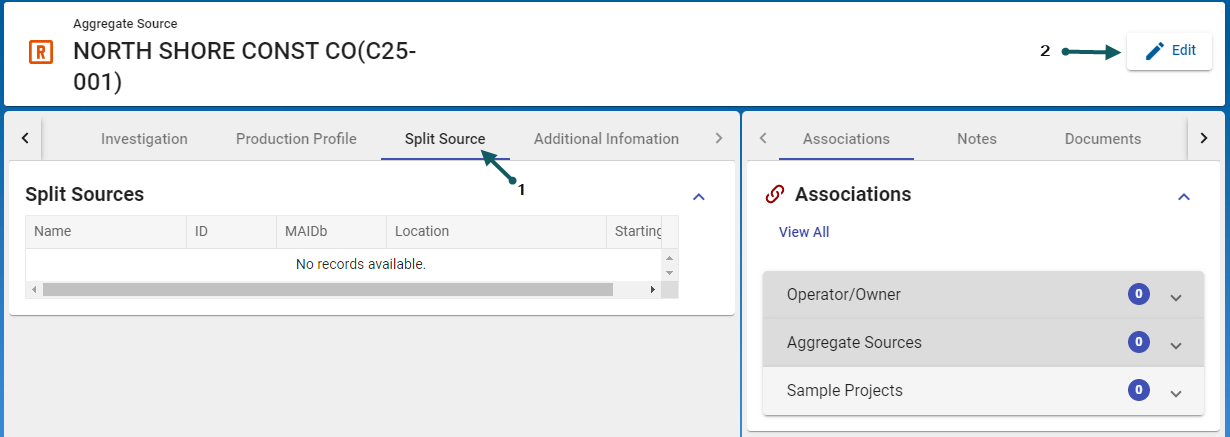This screenshot has height=437, width=1230.
Task: Expand the Sample Projects association row
Action: click(1176, 392)
